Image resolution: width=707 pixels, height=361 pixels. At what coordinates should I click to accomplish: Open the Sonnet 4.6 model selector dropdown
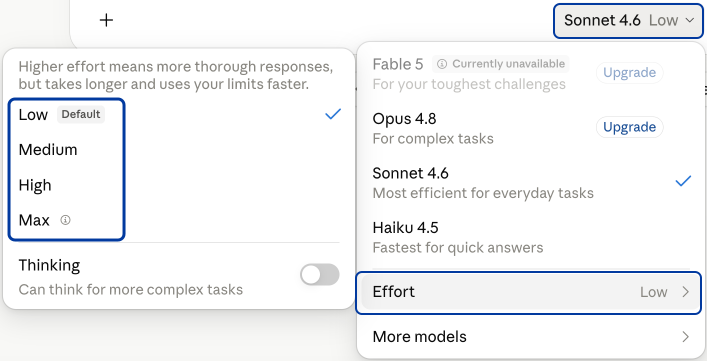[x=629, y=21]
